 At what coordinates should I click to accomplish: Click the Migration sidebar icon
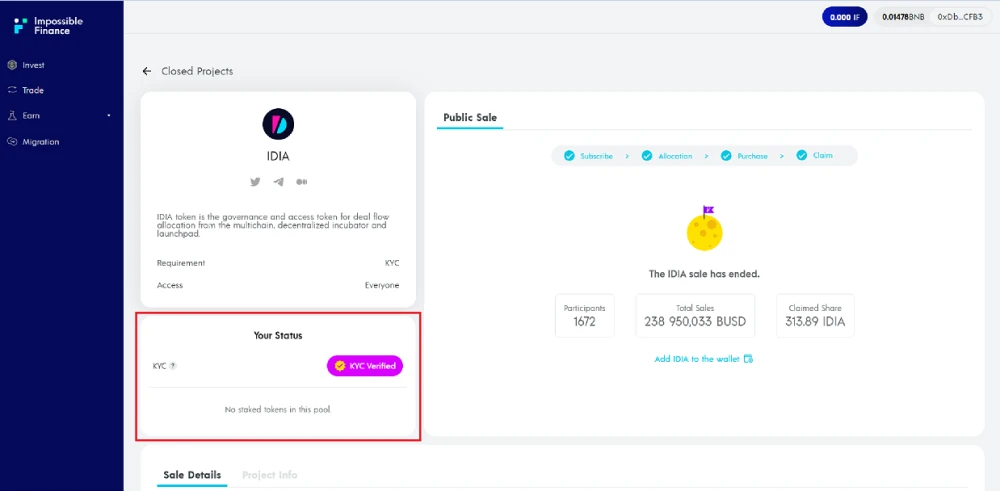11,142
